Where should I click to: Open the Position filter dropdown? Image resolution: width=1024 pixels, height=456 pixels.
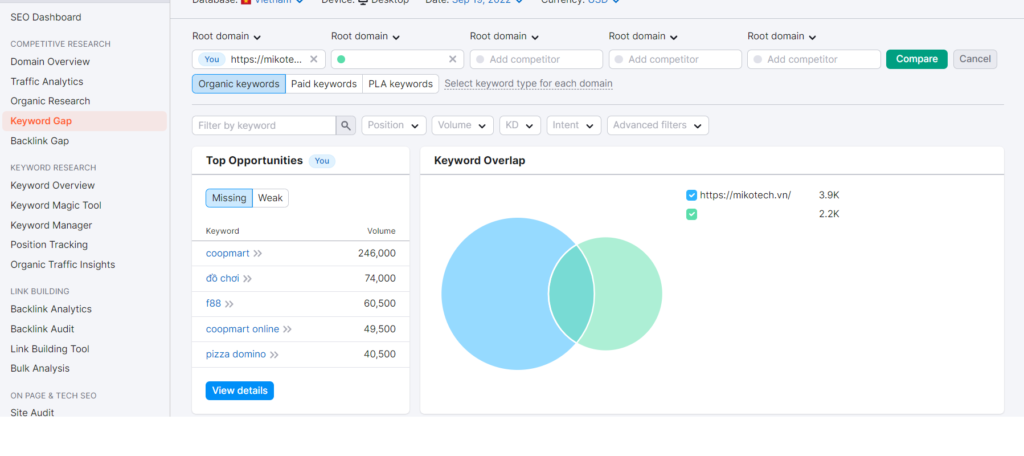[x=393, y=125]
